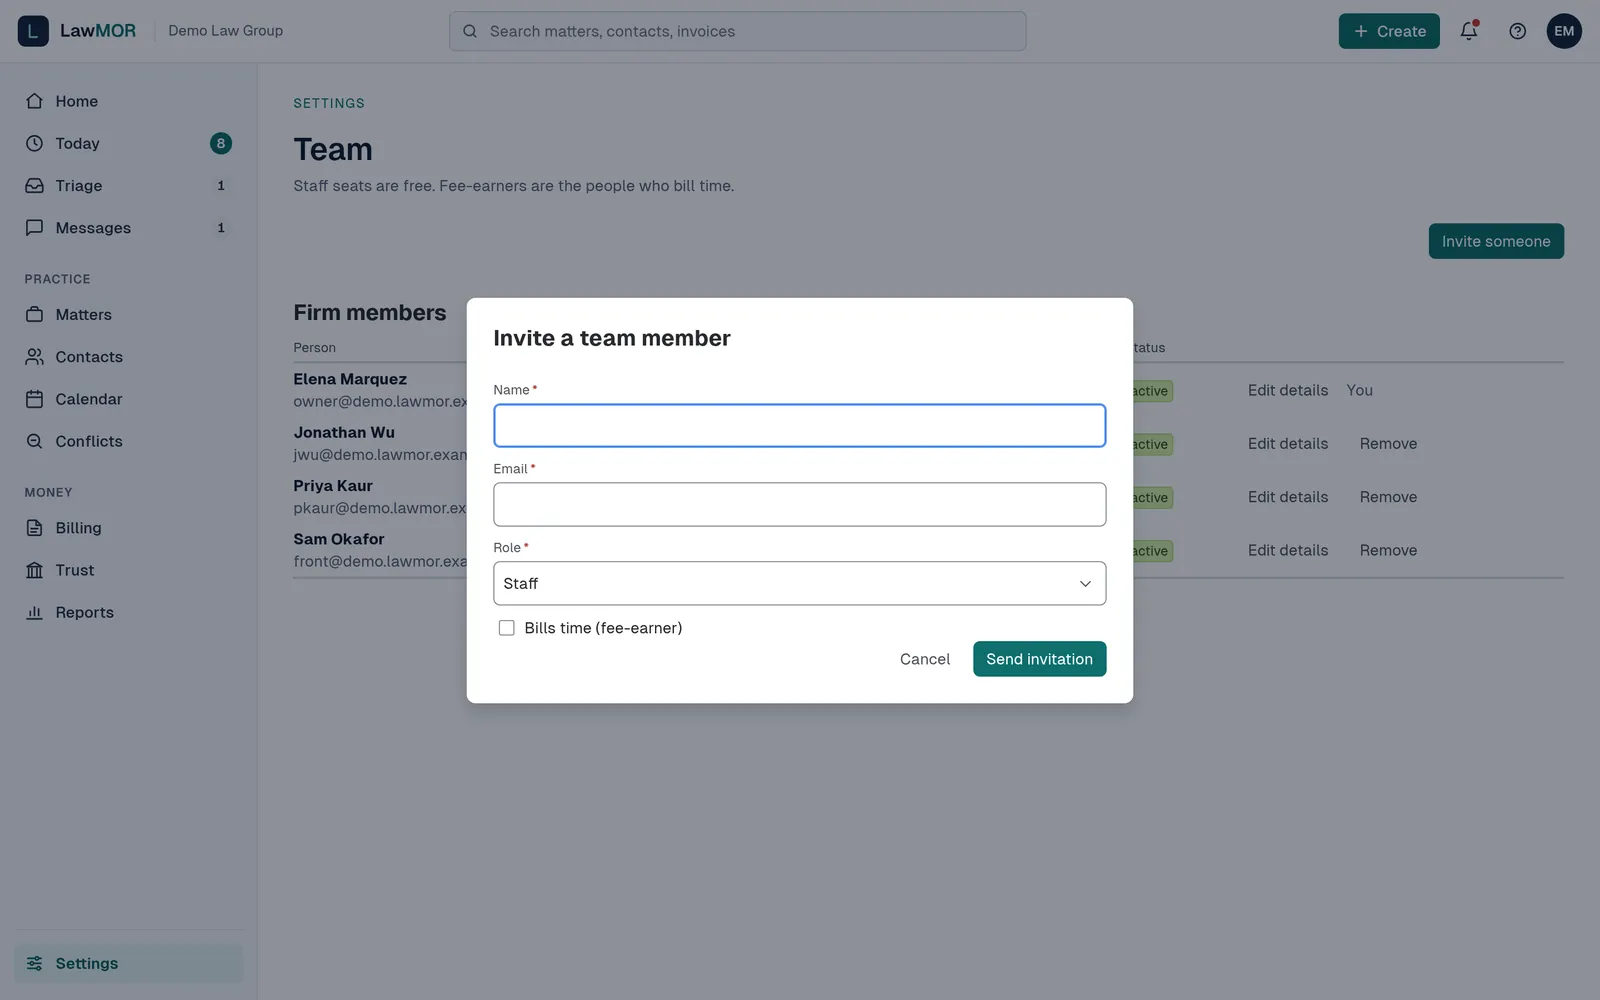This screenshot has height=1000, width=1600.
Task: Click the Calendar icon in sidebar
Action: coord(34,399)
